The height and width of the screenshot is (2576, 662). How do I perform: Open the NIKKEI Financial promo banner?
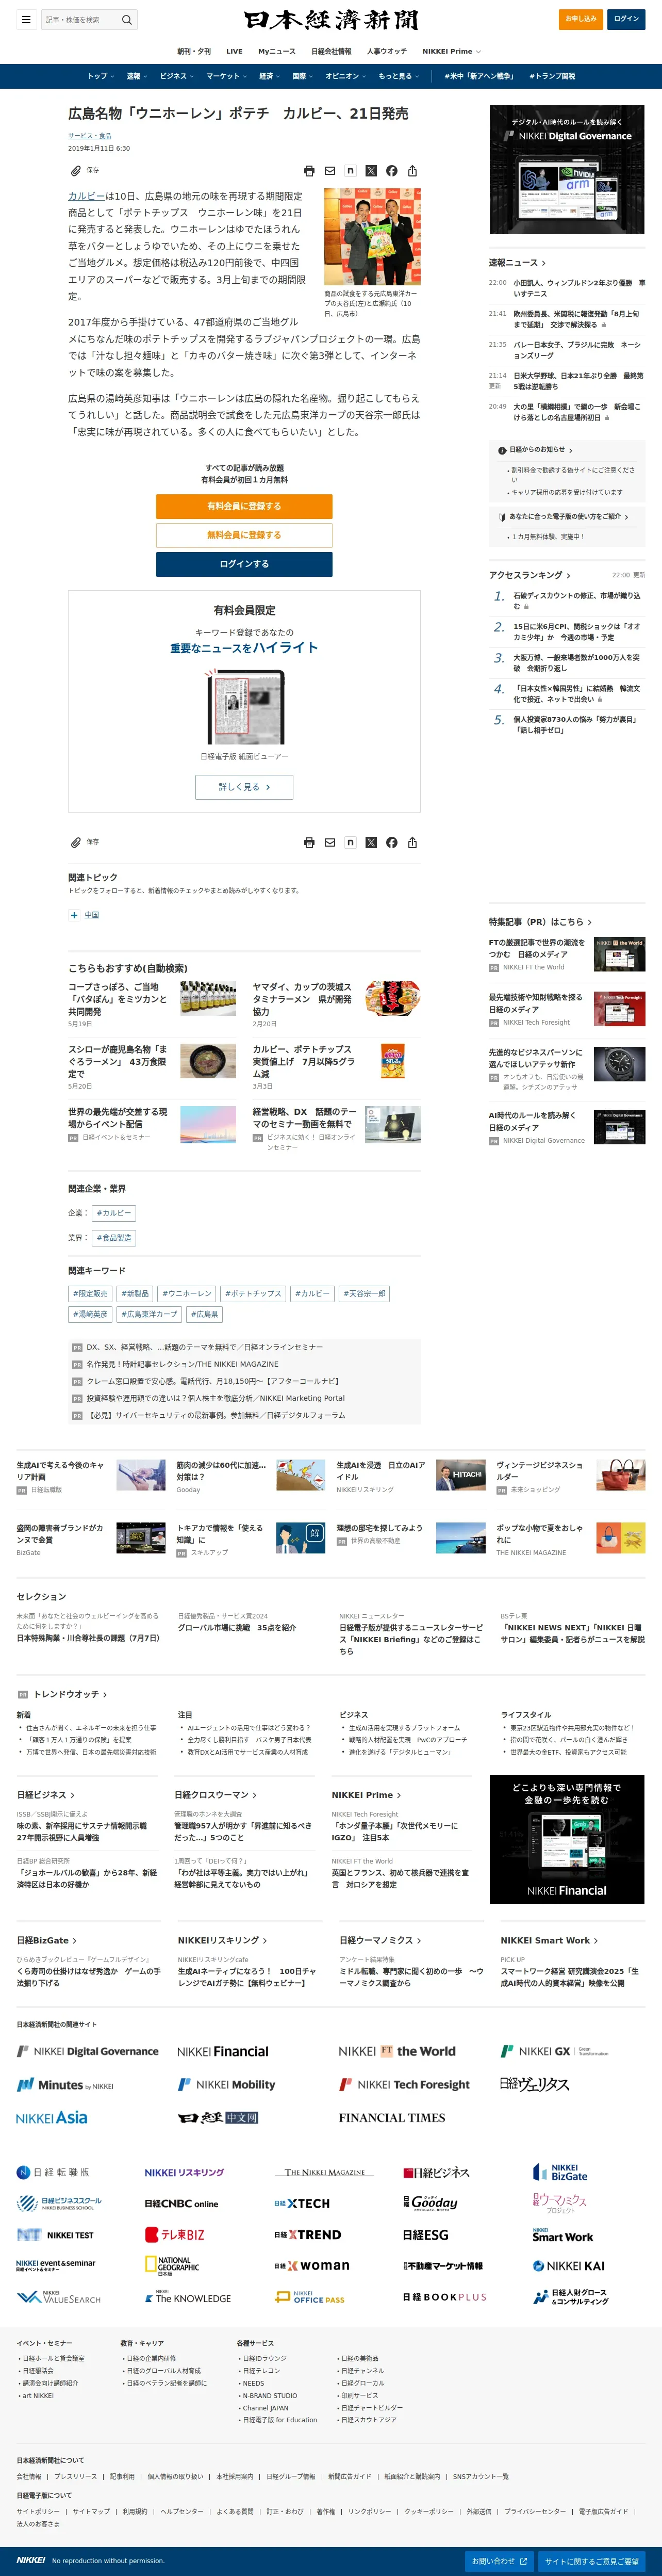(x=567, y=1839)
